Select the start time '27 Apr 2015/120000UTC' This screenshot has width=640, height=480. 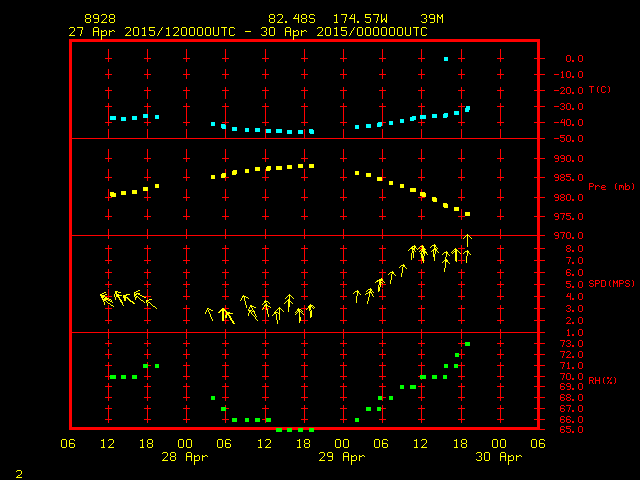[152, 32]
